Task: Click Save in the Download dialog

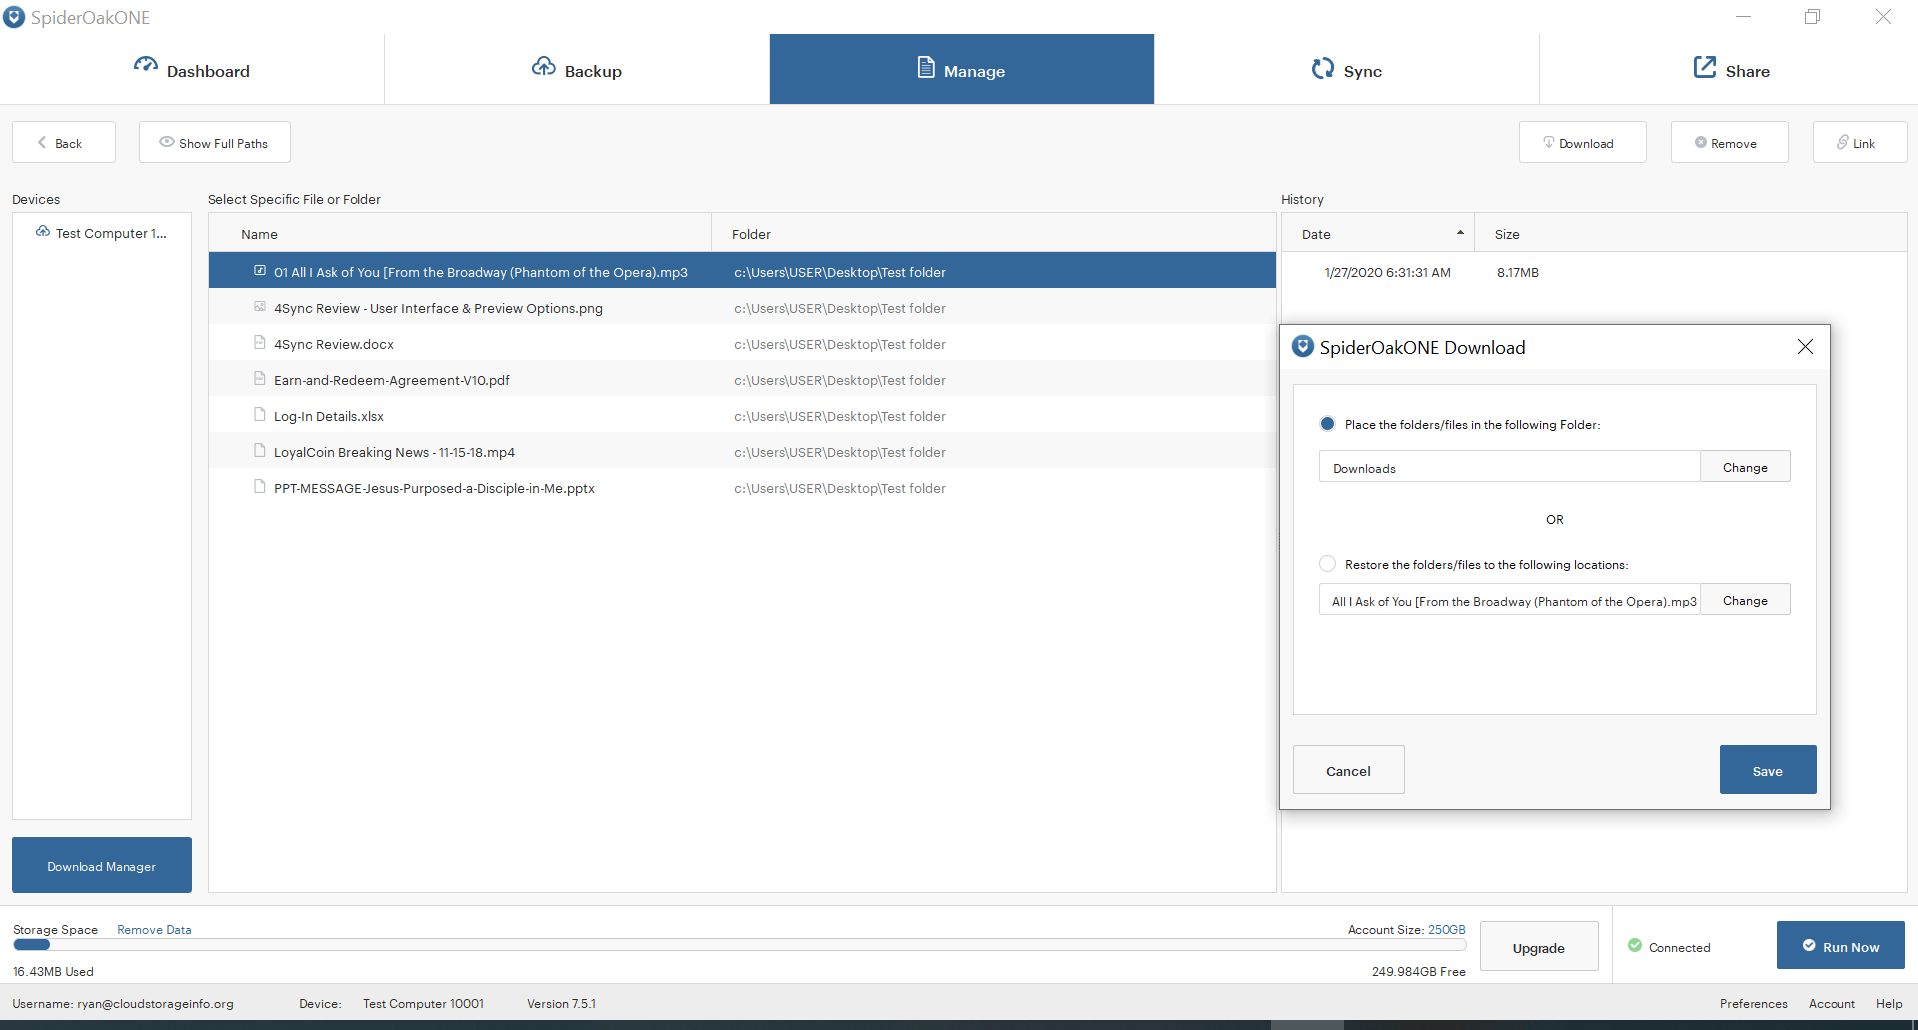Action: point(1767,769)
